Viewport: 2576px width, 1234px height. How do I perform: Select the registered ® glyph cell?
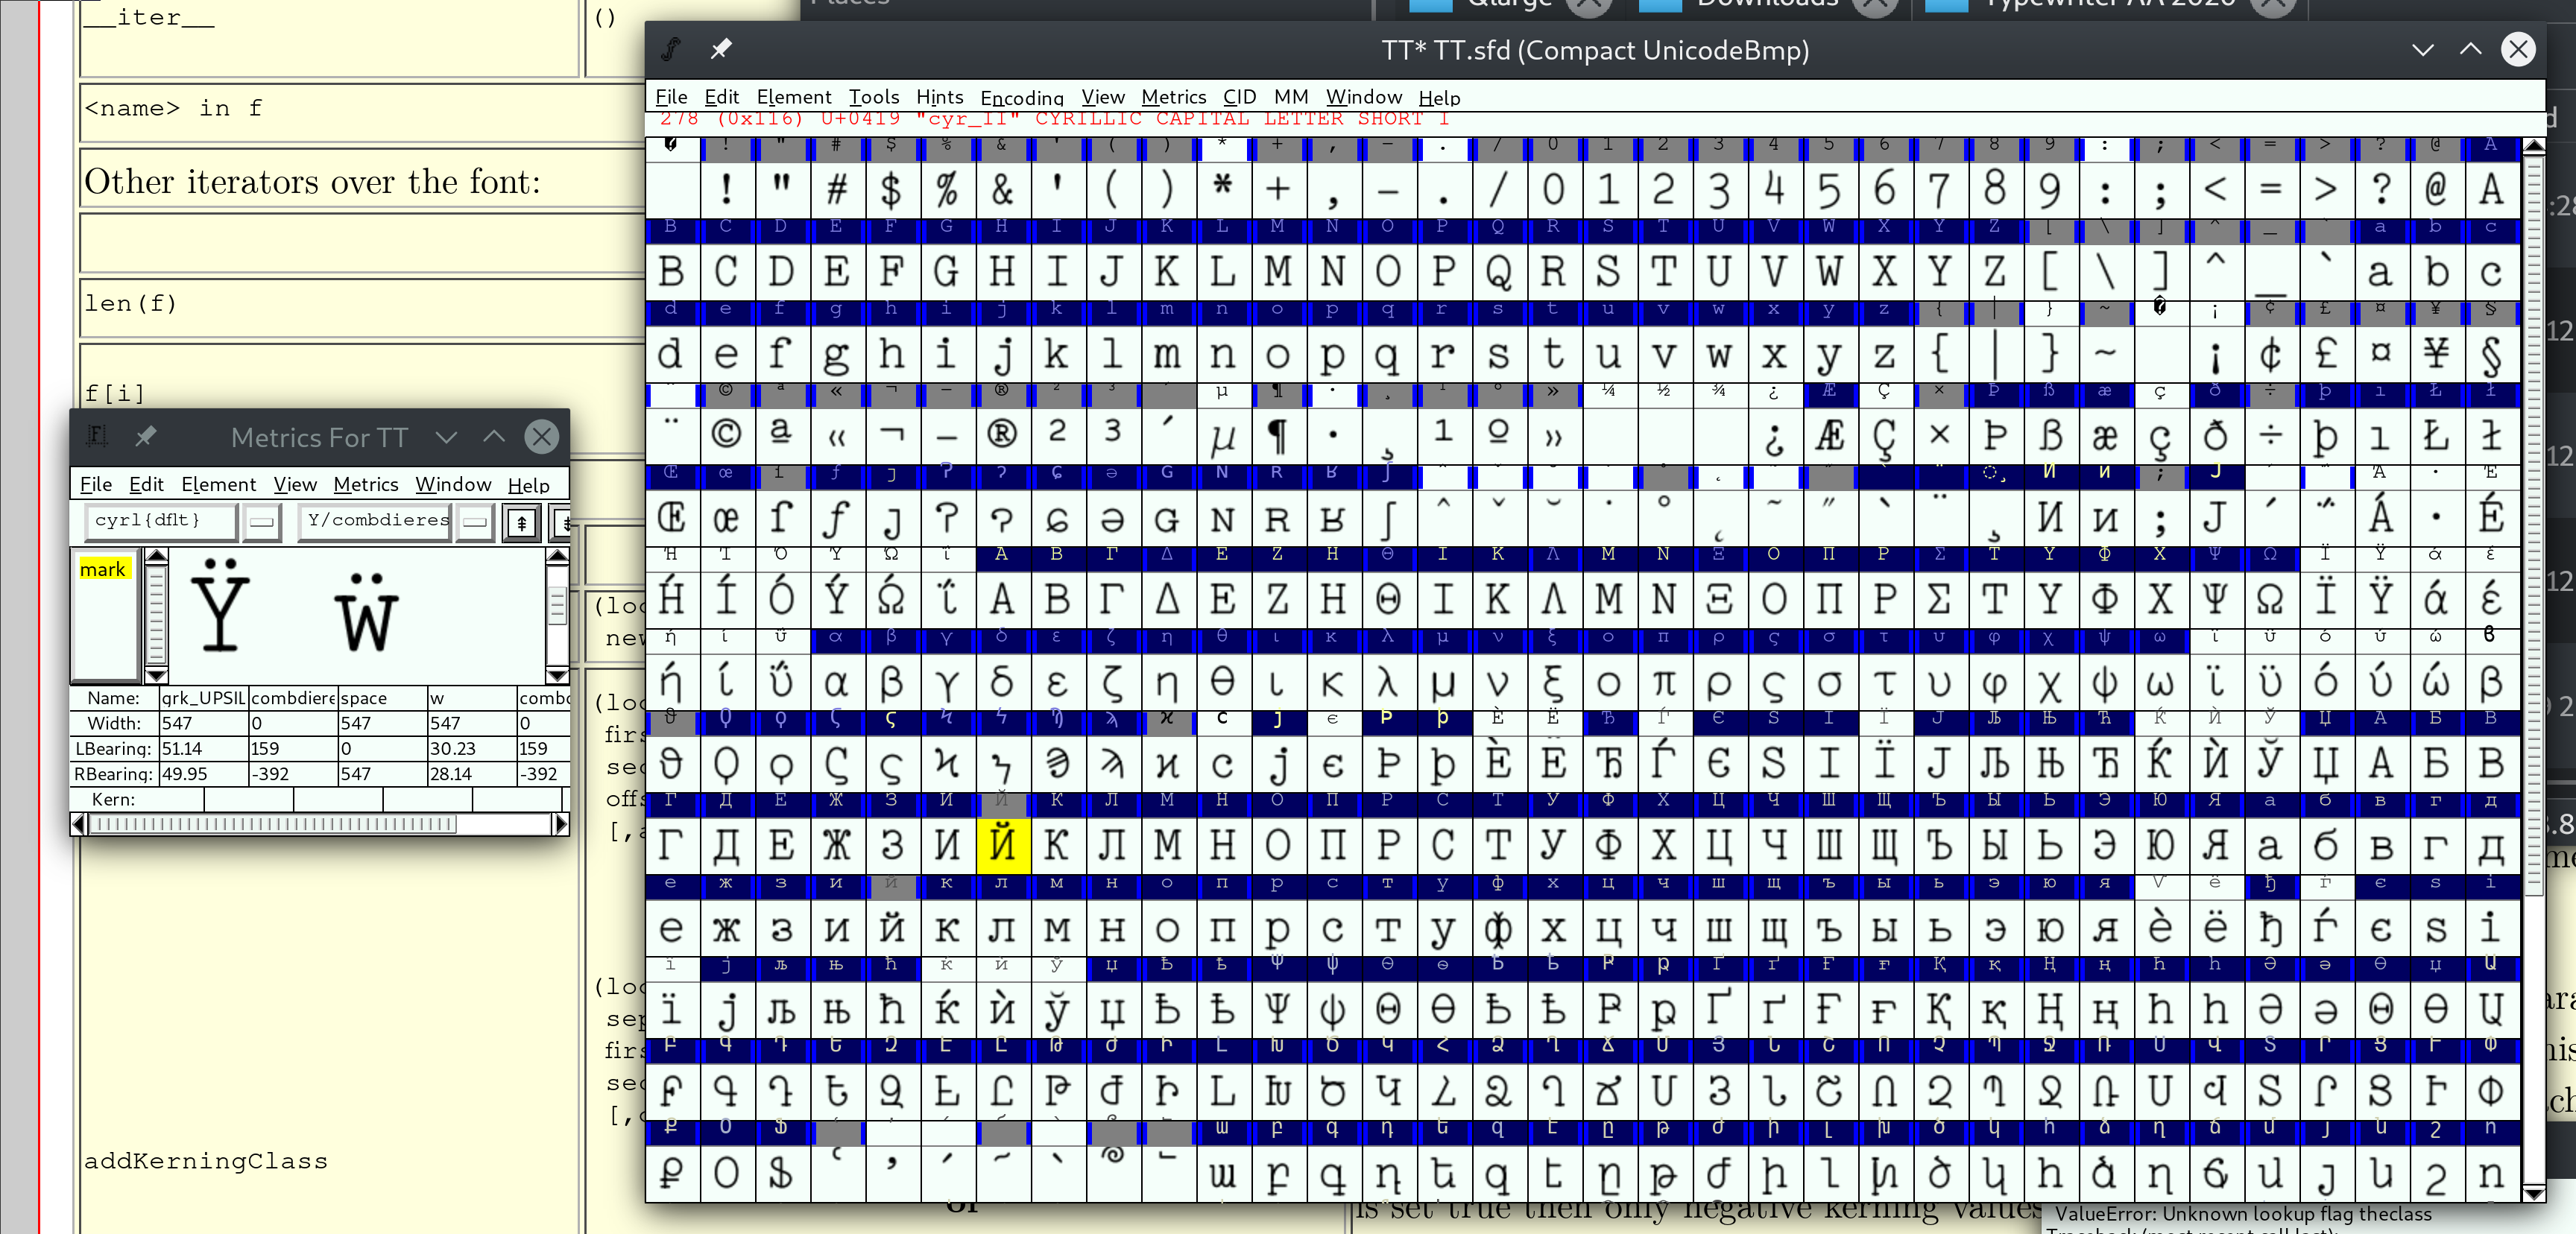1001,434
